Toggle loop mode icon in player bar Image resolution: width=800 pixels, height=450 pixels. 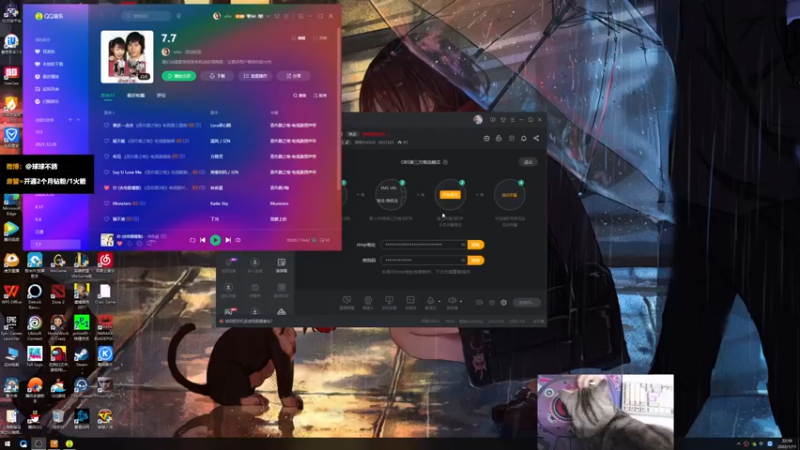(192, 240)
